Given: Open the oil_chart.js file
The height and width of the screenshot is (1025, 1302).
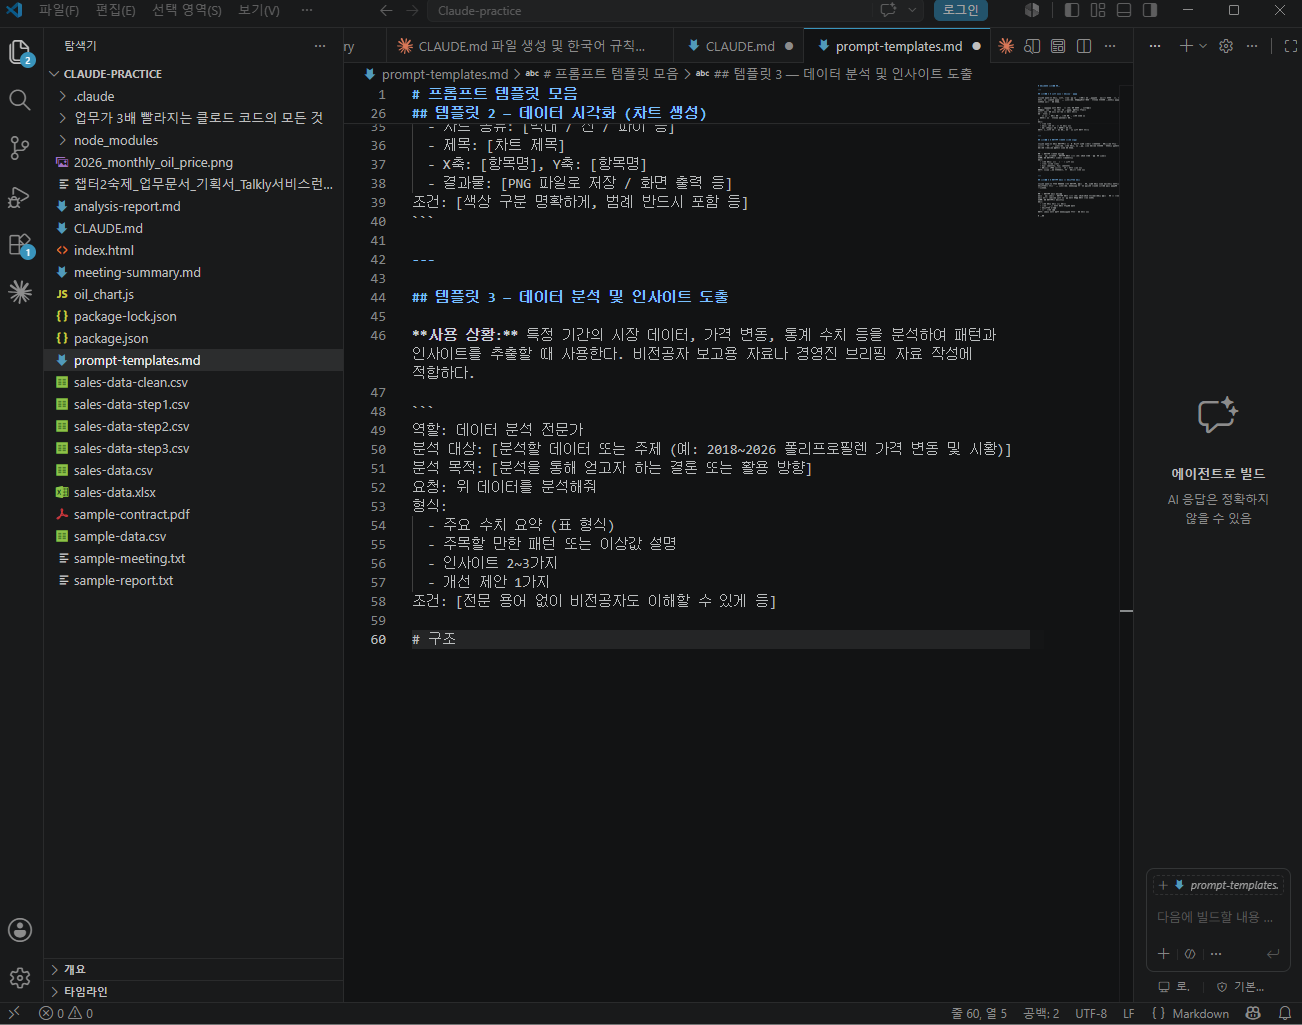Looking at the screenshot, I should (x=193, y=294).
